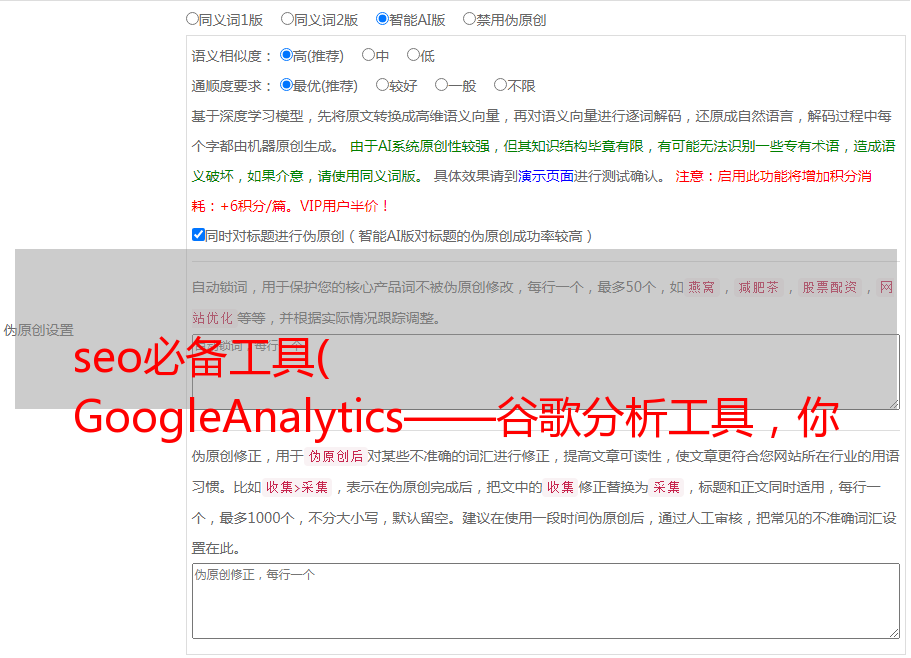
Task: Set 语义相似度 to 高(推荐)
Action: point(286,55)
